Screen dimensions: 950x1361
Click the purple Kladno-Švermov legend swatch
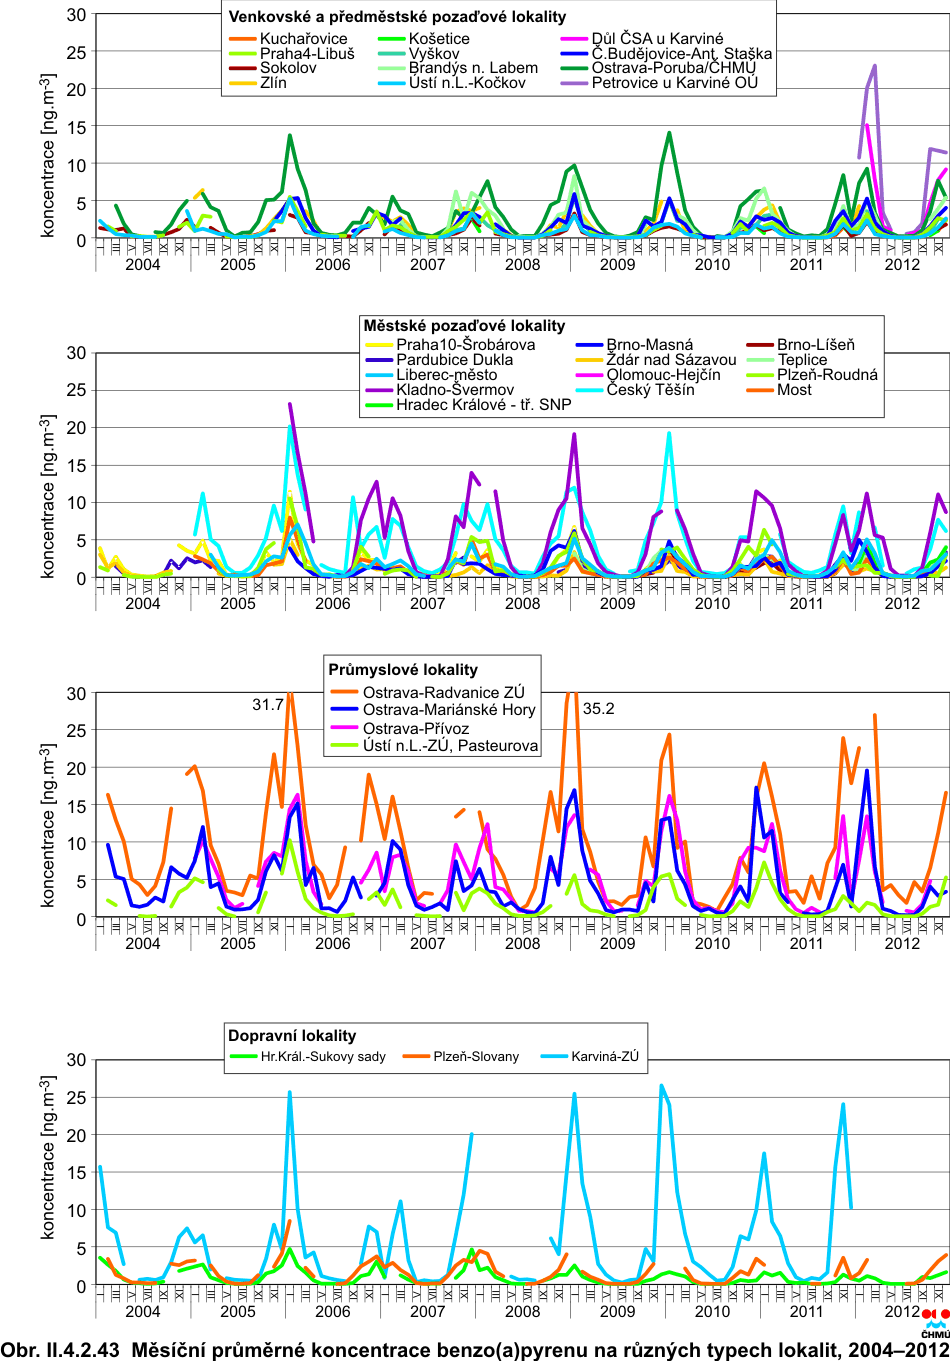point(379,390)
